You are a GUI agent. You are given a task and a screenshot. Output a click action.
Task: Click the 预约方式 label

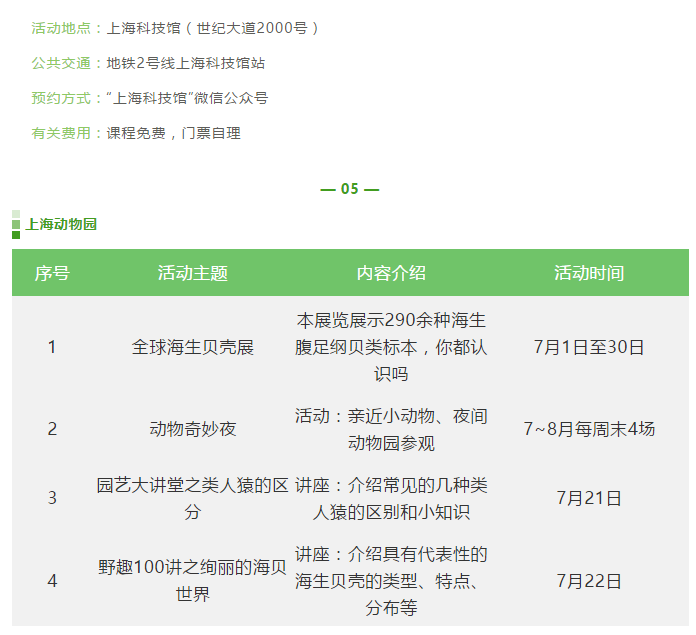(61, 98)
